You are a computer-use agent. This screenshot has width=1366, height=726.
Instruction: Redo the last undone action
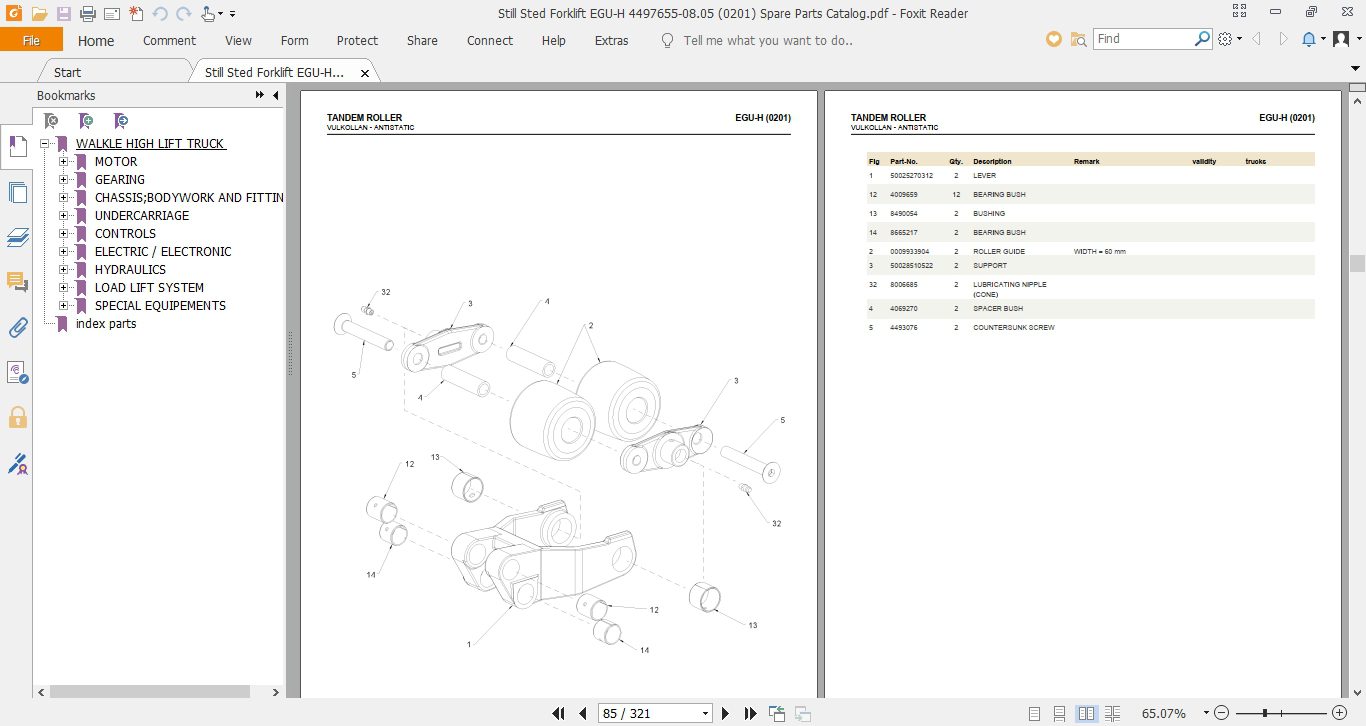click(183, 14)
